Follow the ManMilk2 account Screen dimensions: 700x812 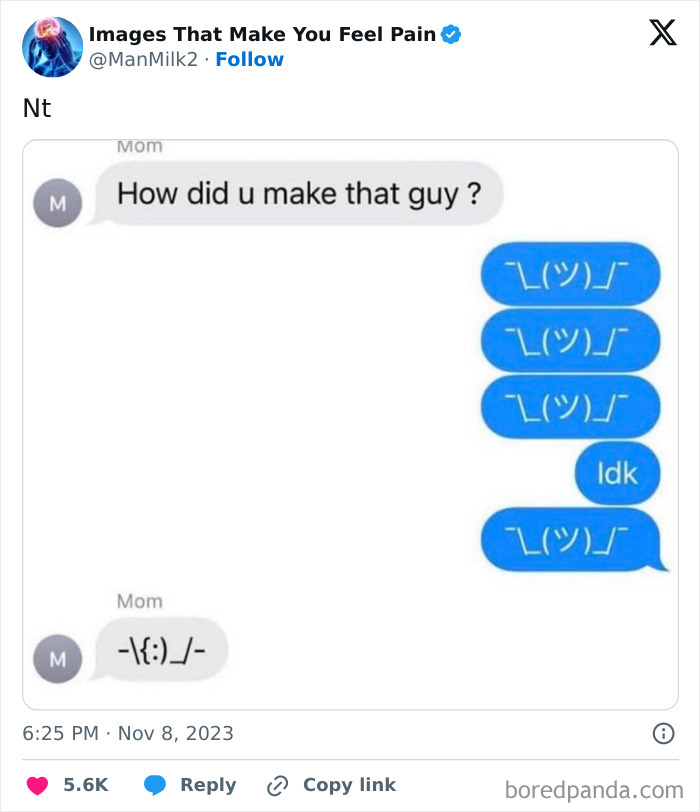point(249,60)
